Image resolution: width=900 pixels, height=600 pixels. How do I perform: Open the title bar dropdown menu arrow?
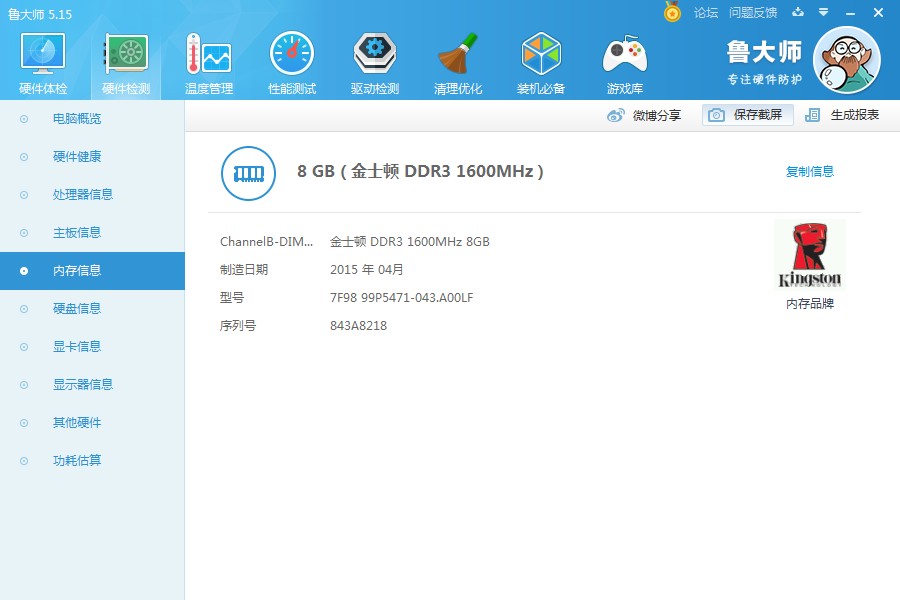tap(824, 12)
